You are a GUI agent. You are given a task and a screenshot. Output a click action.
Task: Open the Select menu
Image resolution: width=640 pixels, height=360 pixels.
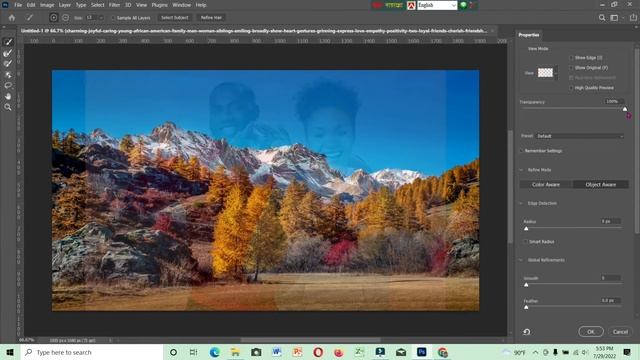click(98, 5)
